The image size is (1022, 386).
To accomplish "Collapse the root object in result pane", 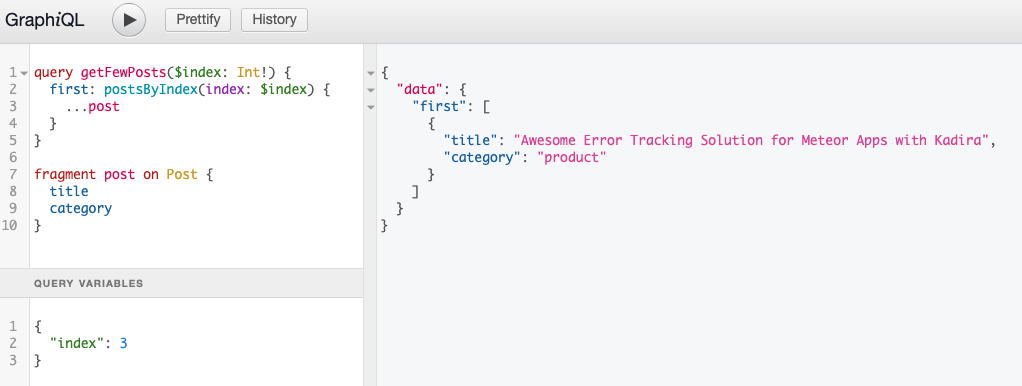I will coord(371,72).
